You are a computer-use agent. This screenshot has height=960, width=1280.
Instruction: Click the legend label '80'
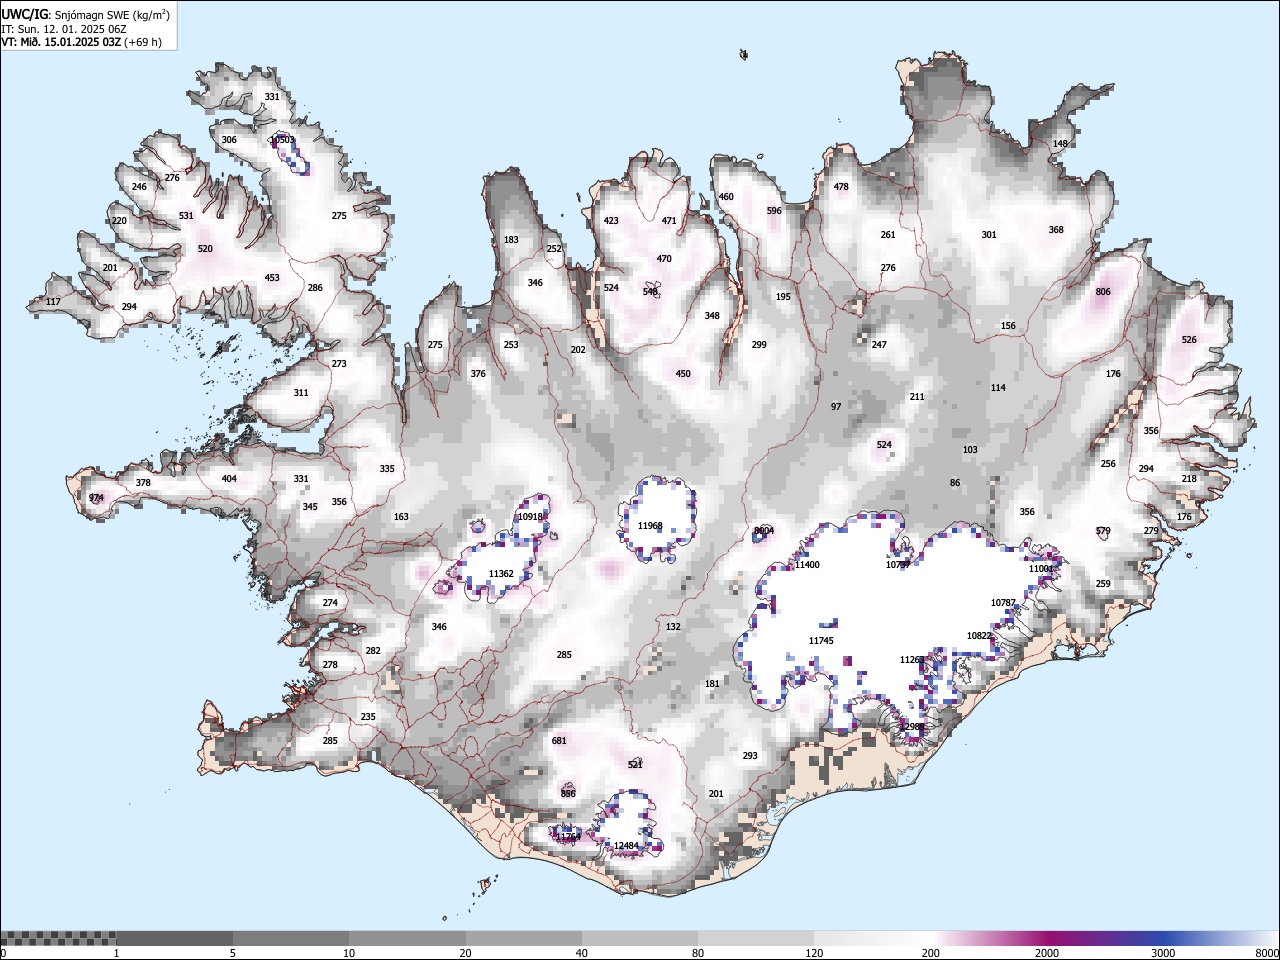(x=698, y=953)
